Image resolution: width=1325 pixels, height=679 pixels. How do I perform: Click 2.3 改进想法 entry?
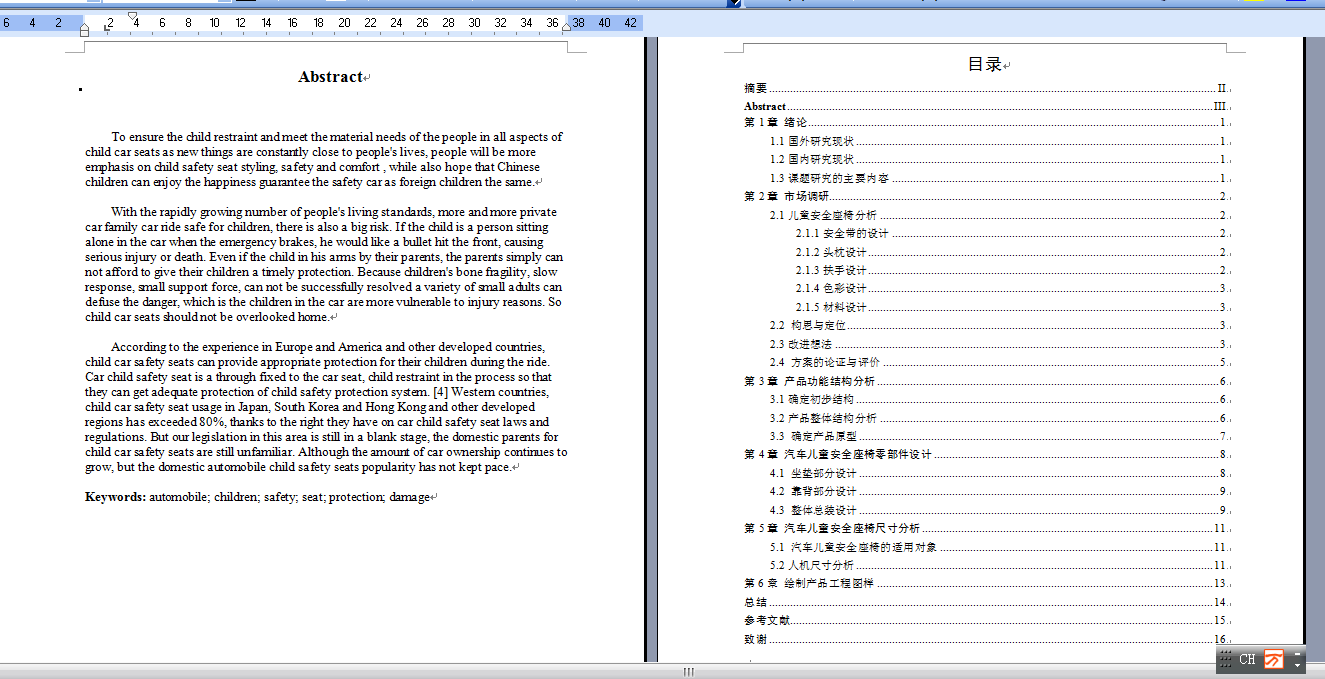coord(1000,344)
